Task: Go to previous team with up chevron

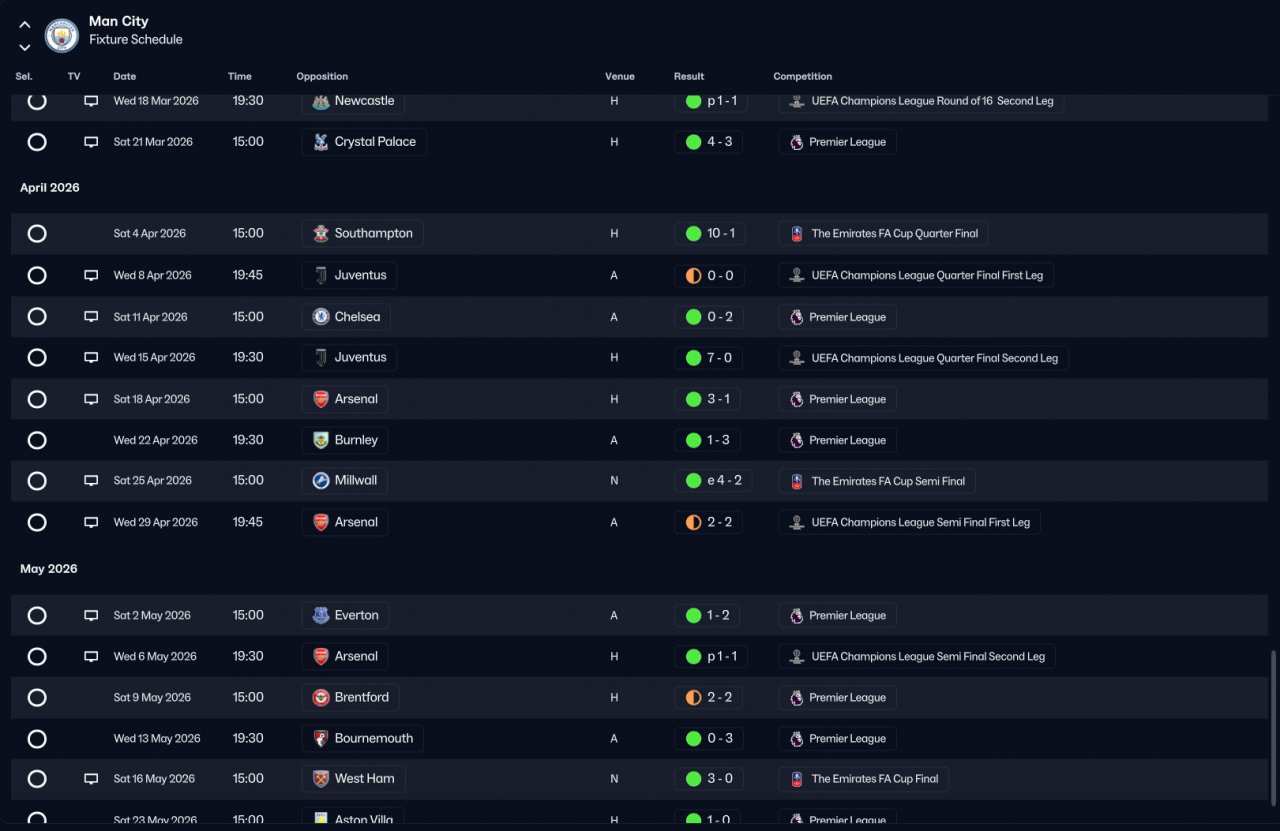Action: (25, 25)
